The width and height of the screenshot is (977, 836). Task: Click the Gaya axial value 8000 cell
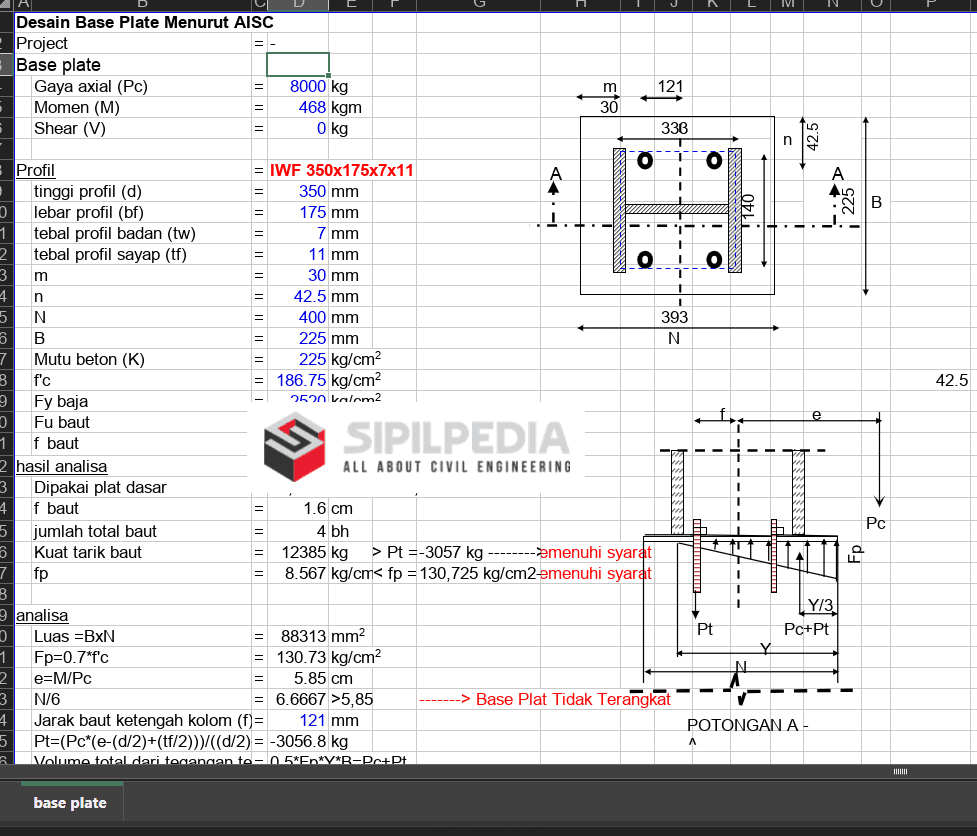(298, 87)
